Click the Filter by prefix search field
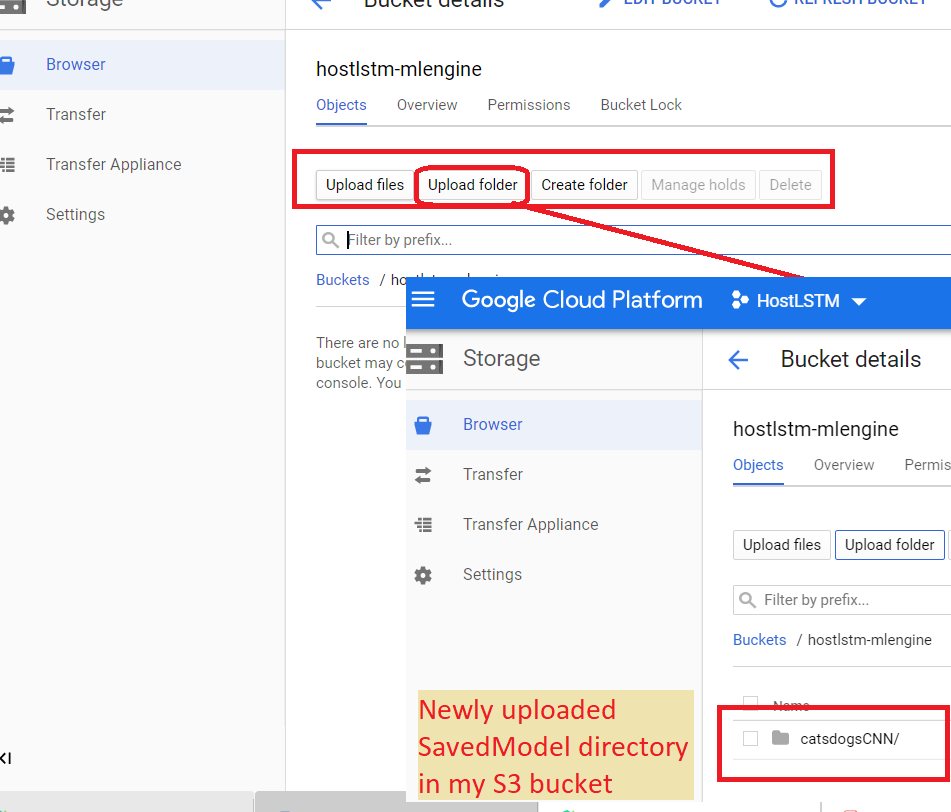Viewport: 951px width, 812px height. 640,240
